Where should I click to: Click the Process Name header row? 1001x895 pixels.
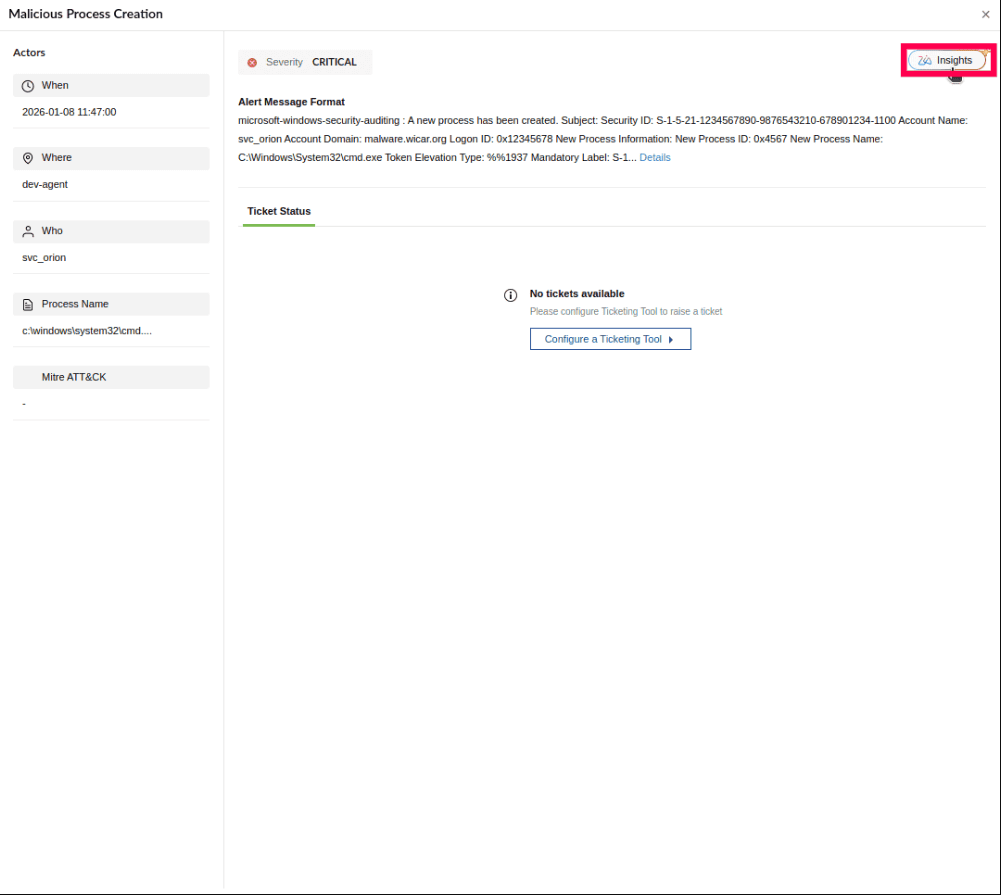click(111, 305)
